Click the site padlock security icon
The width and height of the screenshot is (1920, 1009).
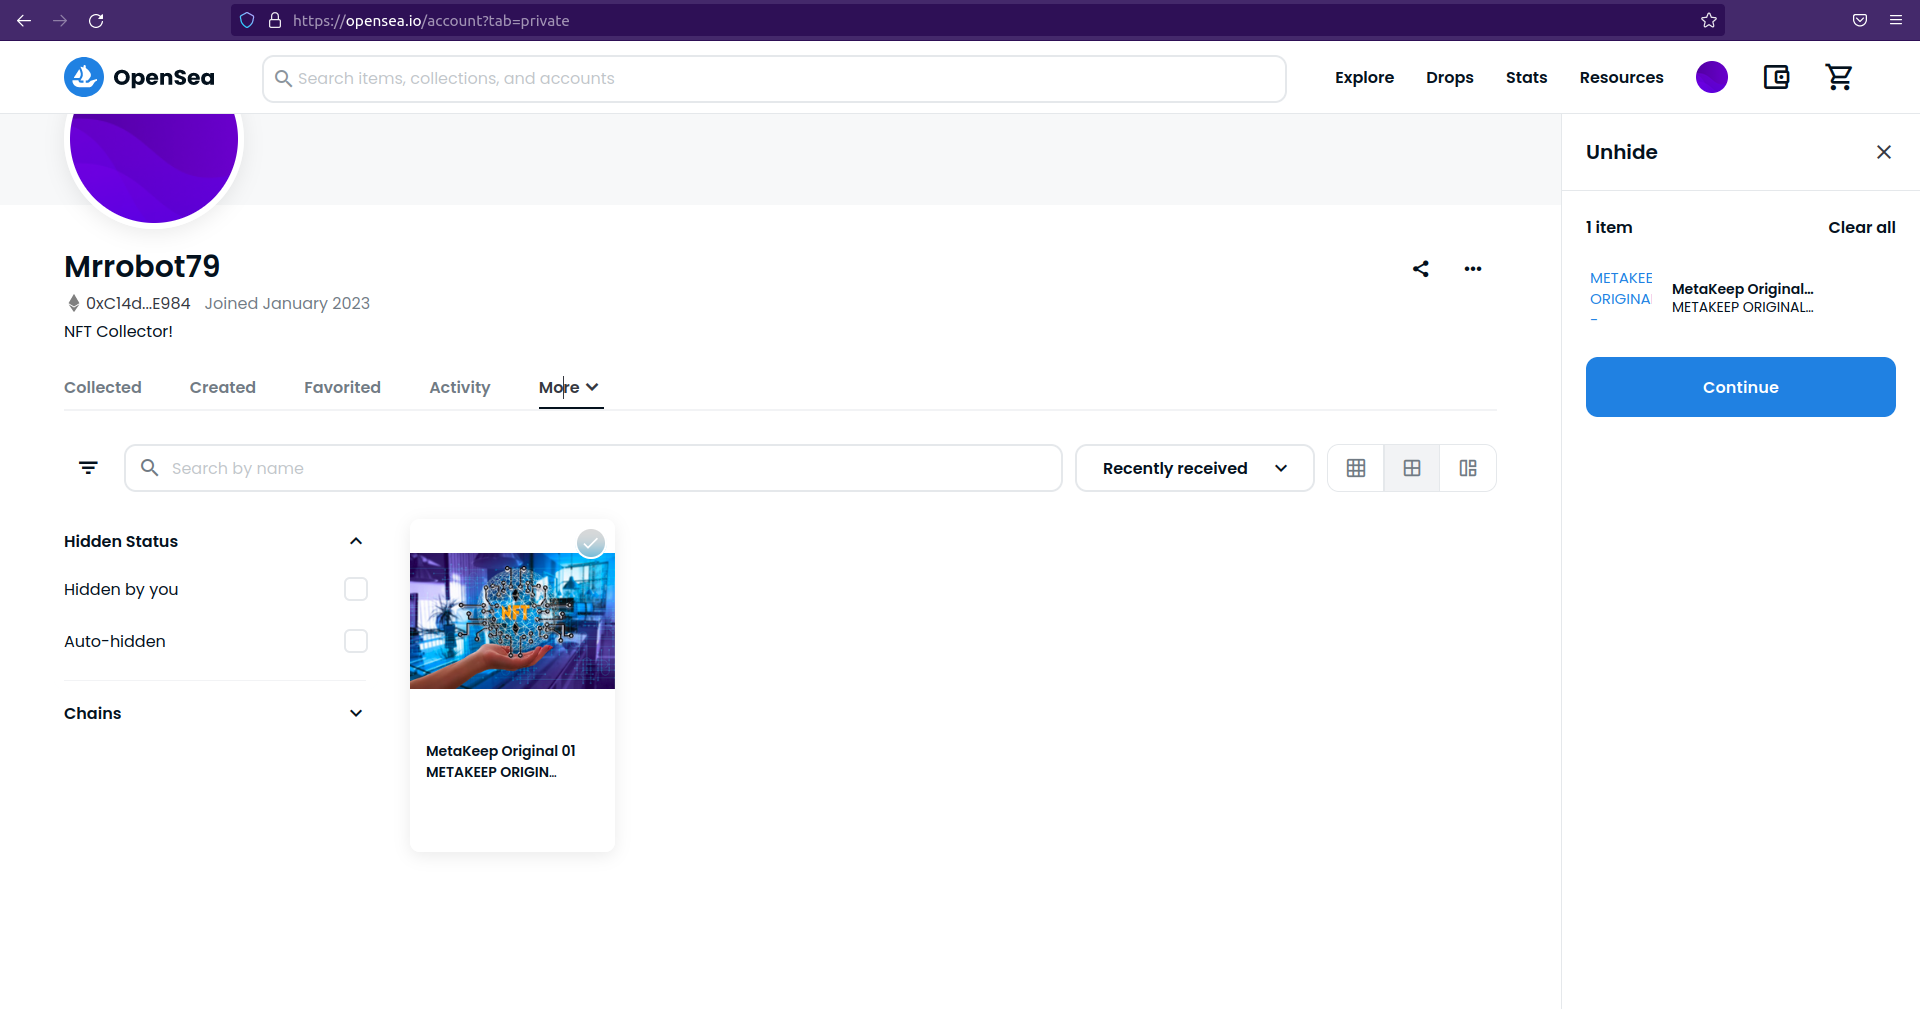click(x=275, y=20)
